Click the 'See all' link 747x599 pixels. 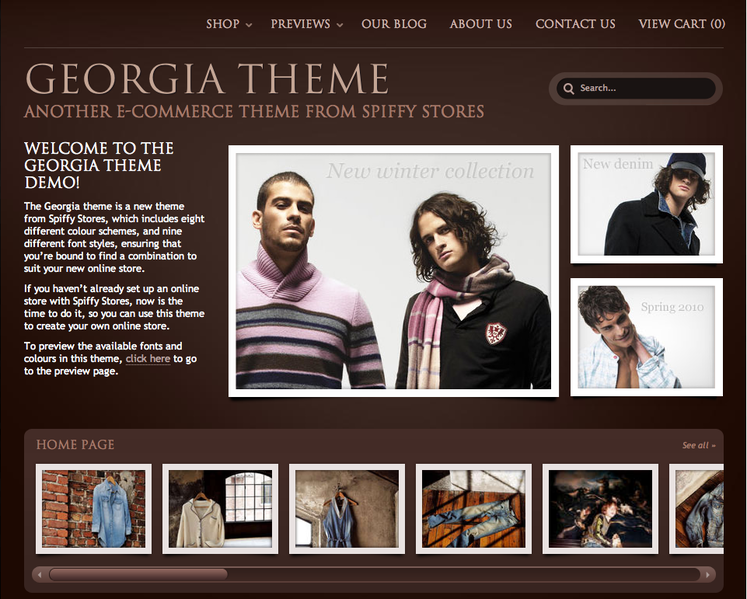pyautogui.click(x=699, y=445)
